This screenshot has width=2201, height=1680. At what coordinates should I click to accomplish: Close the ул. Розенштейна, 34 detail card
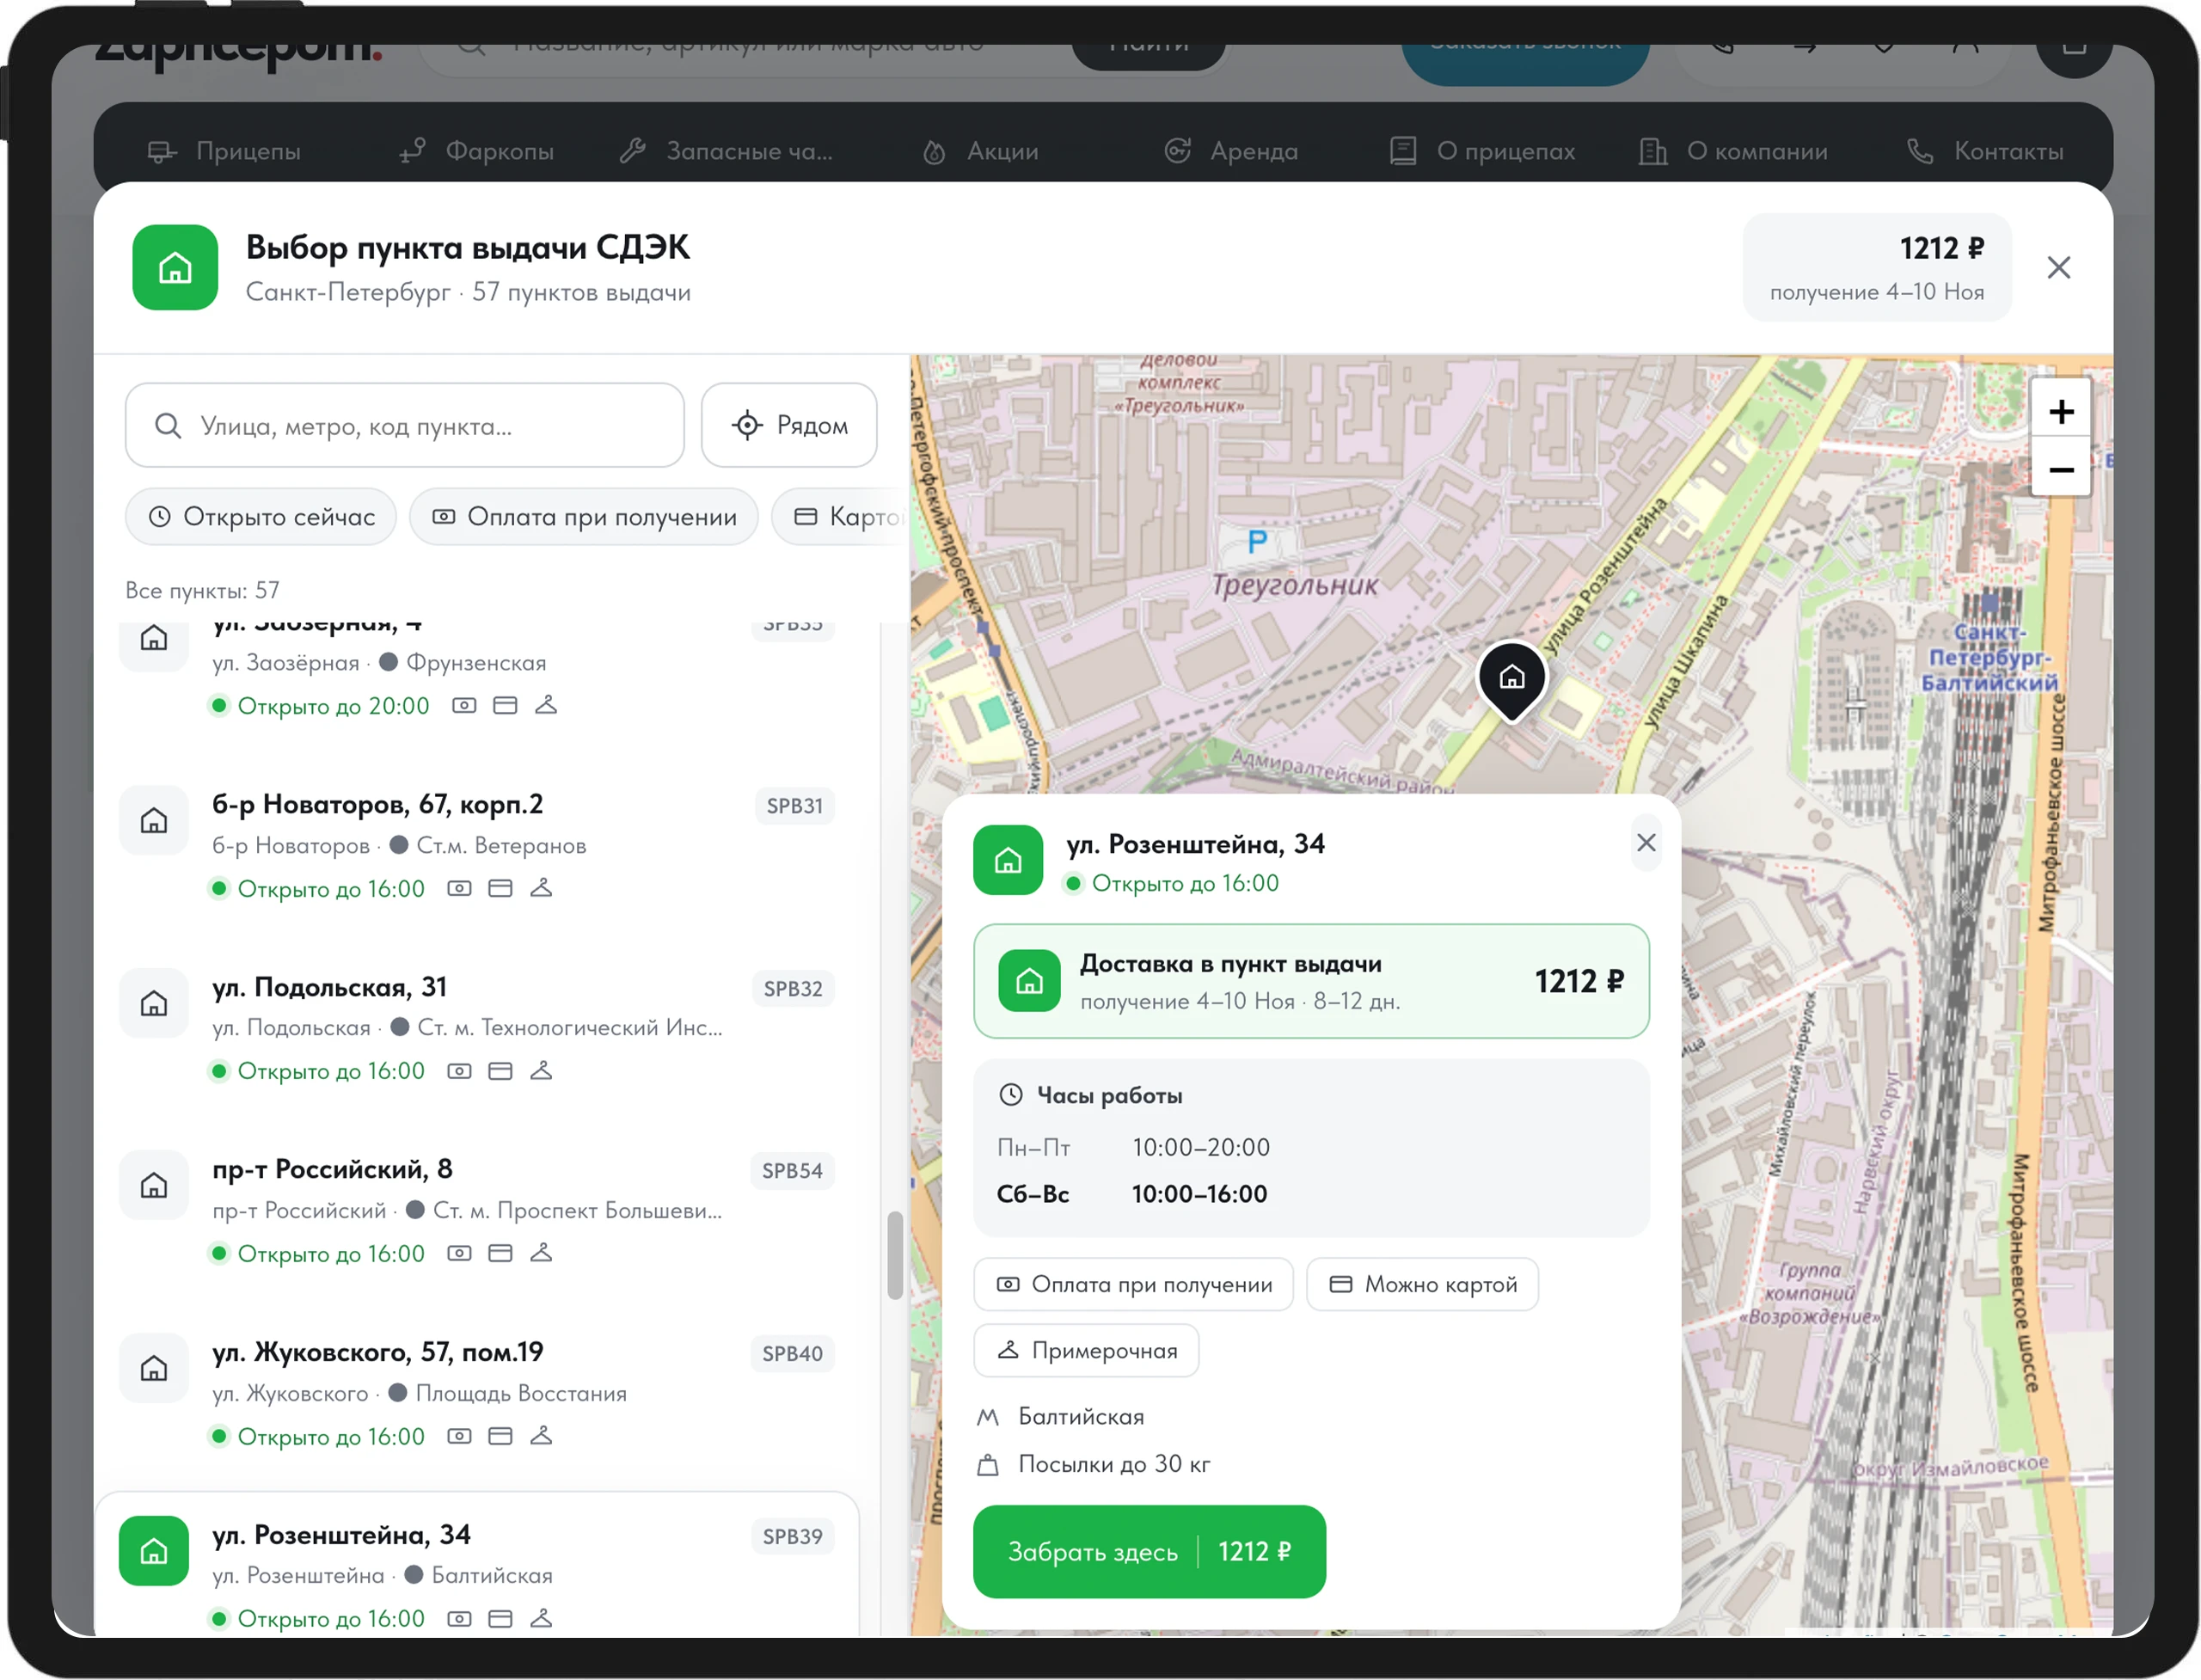coord(1646,842)
